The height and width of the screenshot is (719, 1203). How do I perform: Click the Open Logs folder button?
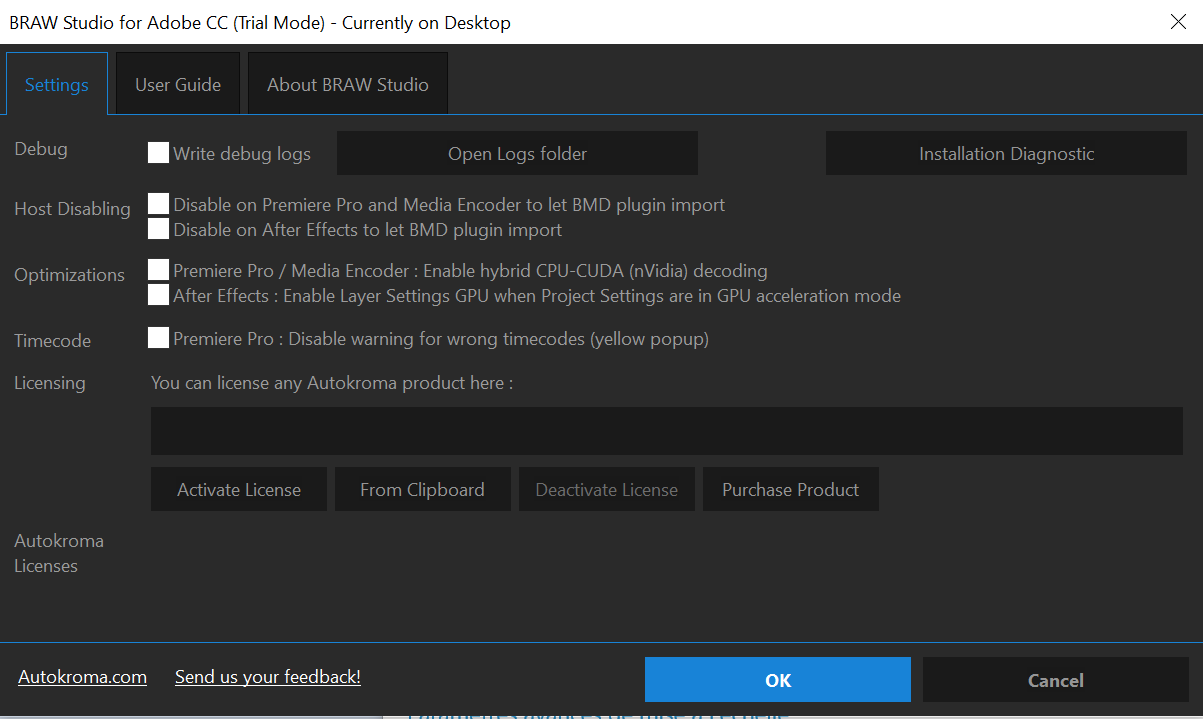coord(517,153)
